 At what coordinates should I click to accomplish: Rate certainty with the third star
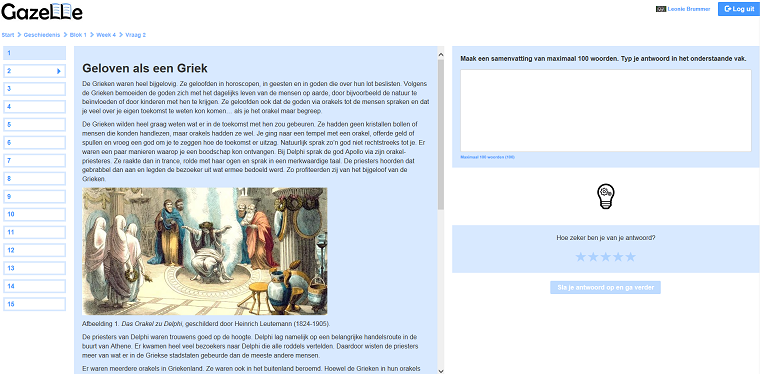point(605,257)
